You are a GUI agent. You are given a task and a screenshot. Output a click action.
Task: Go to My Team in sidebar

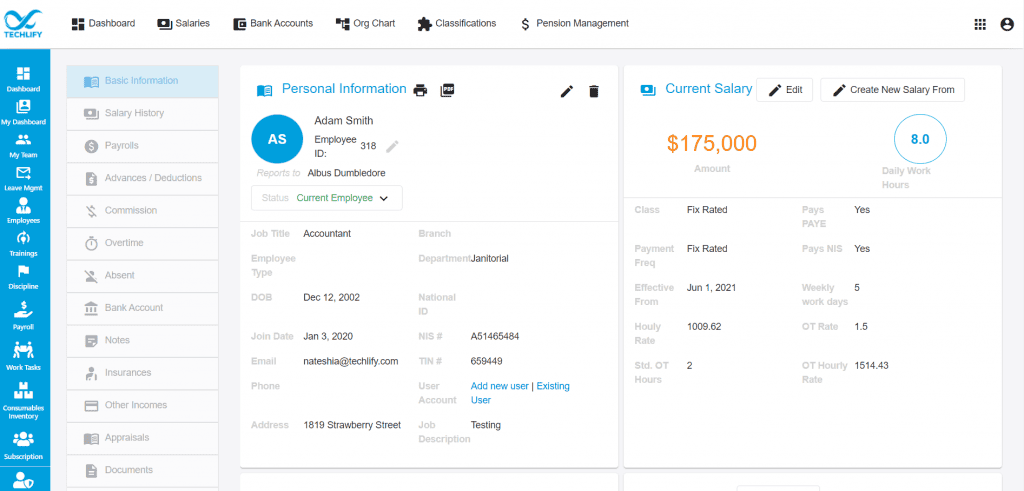click(24, 146)
